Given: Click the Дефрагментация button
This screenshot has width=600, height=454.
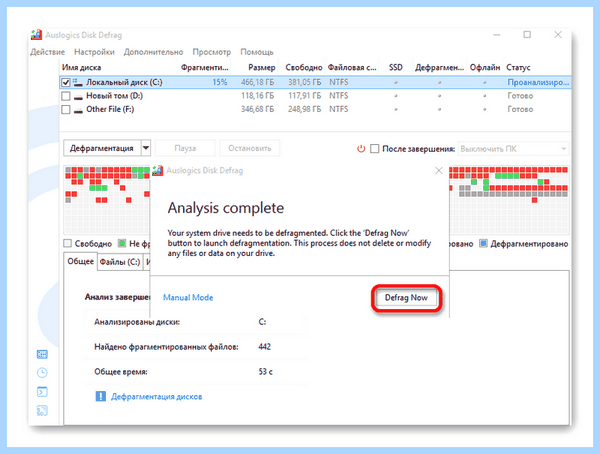Looking at the screenshot, I should pyautogui.click(x=102, y=148).
